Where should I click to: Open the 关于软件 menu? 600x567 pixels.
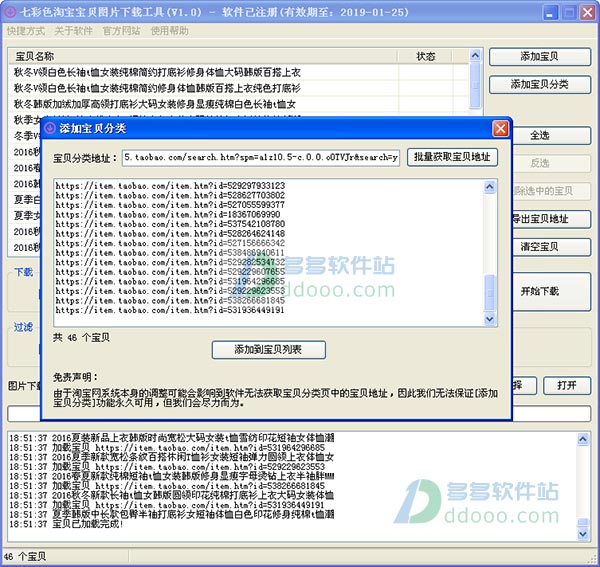tap(73, 31)
